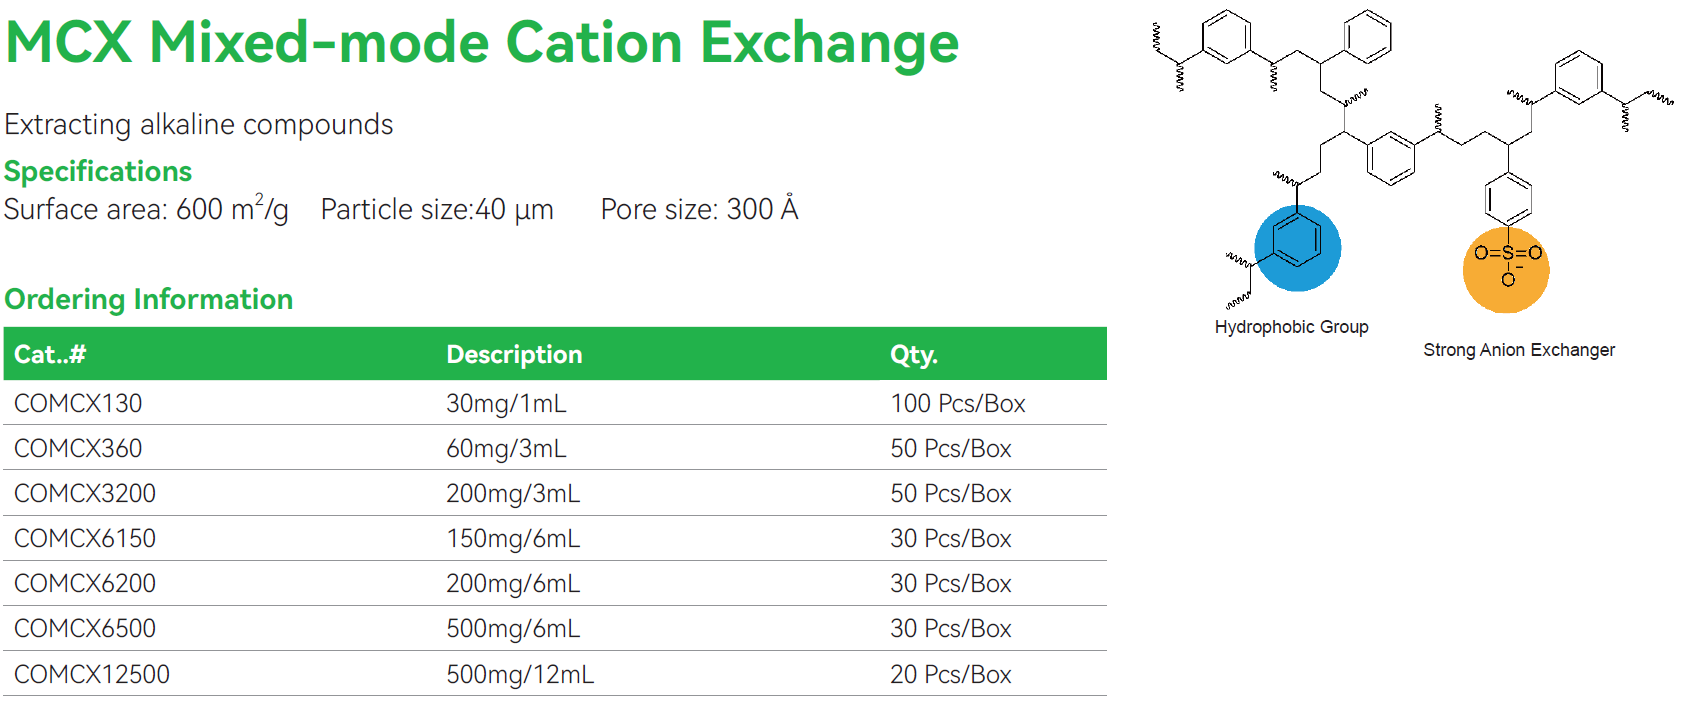Click catalog number COMCX130
This screenshot has width=1689, height=708.
(78, 403)
